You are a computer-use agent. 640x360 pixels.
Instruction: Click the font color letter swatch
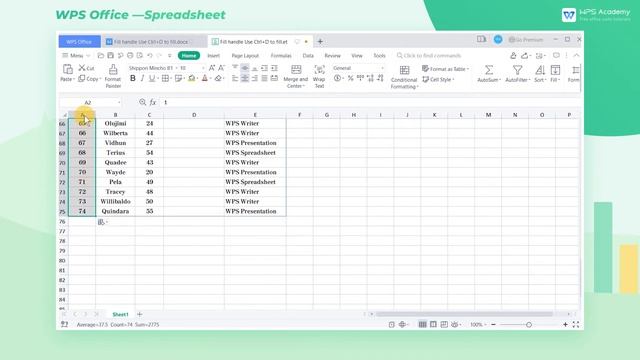click(205, 78)
